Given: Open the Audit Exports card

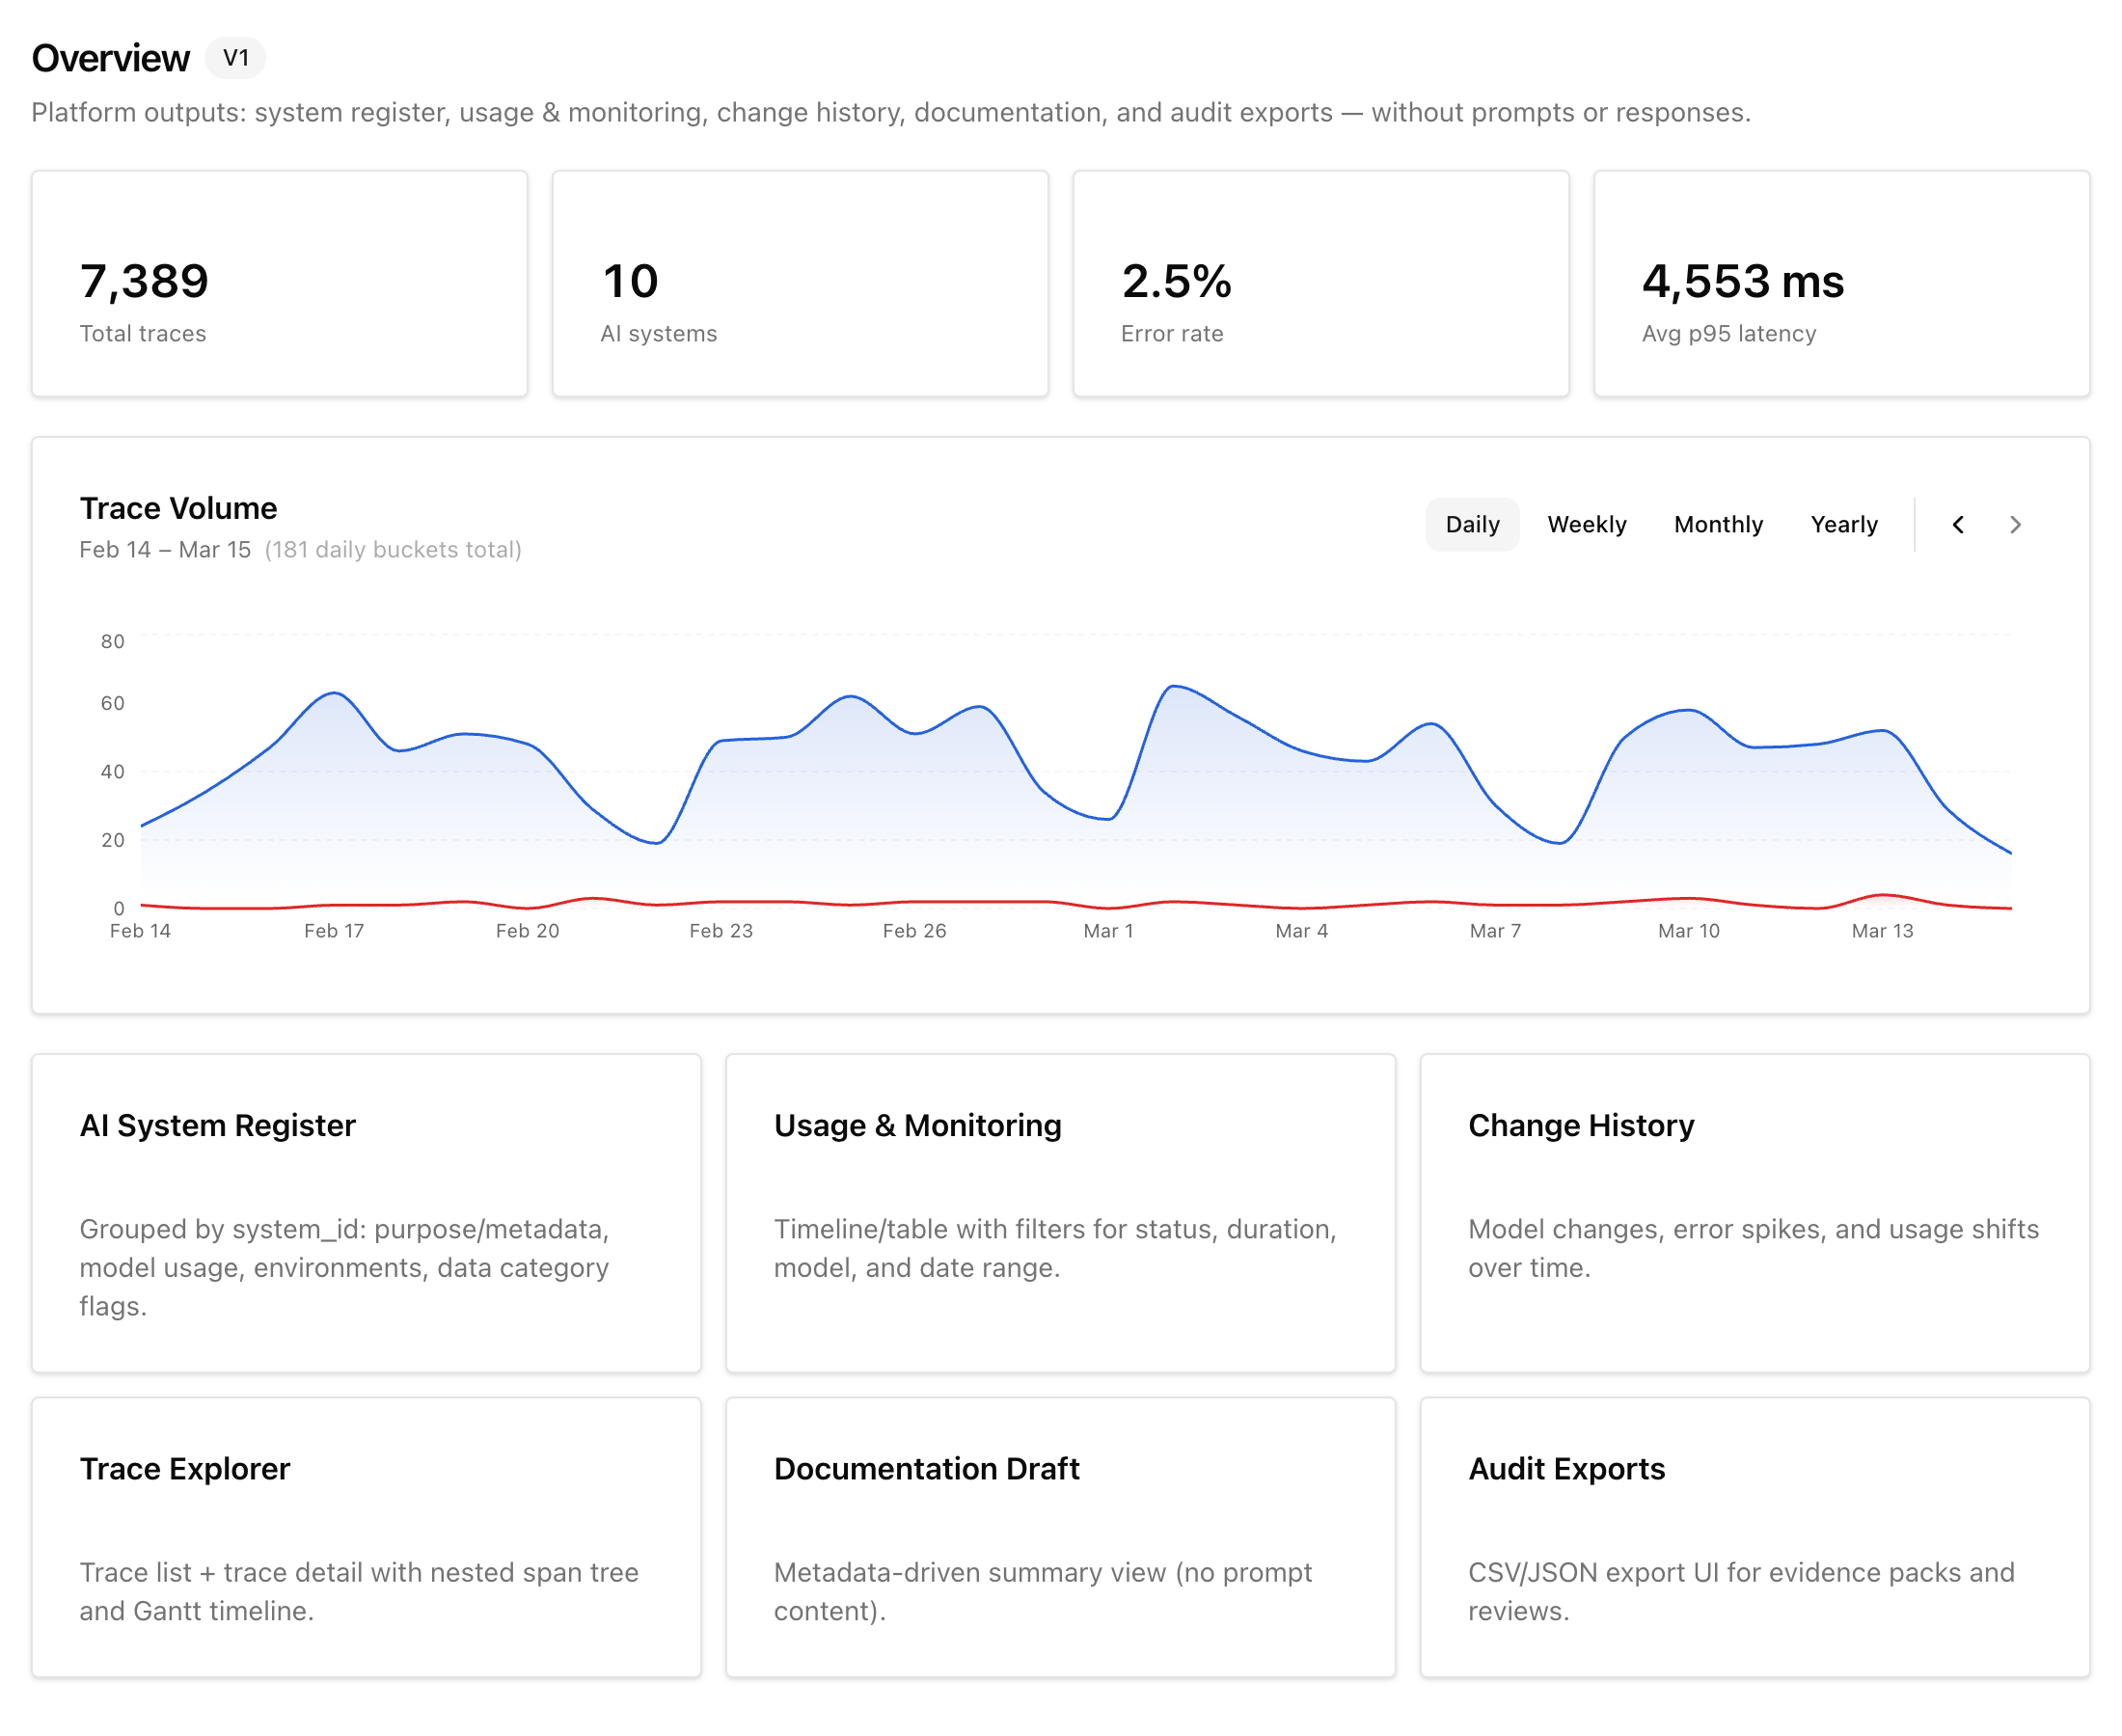Looking at the screenshot, I should (1754, 1537).
